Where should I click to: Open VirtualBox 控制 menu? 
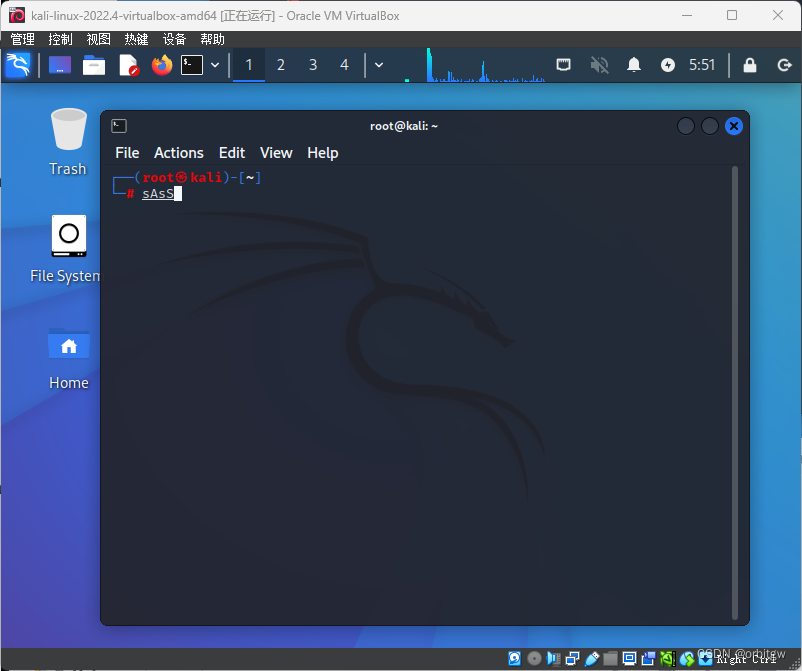60,39
